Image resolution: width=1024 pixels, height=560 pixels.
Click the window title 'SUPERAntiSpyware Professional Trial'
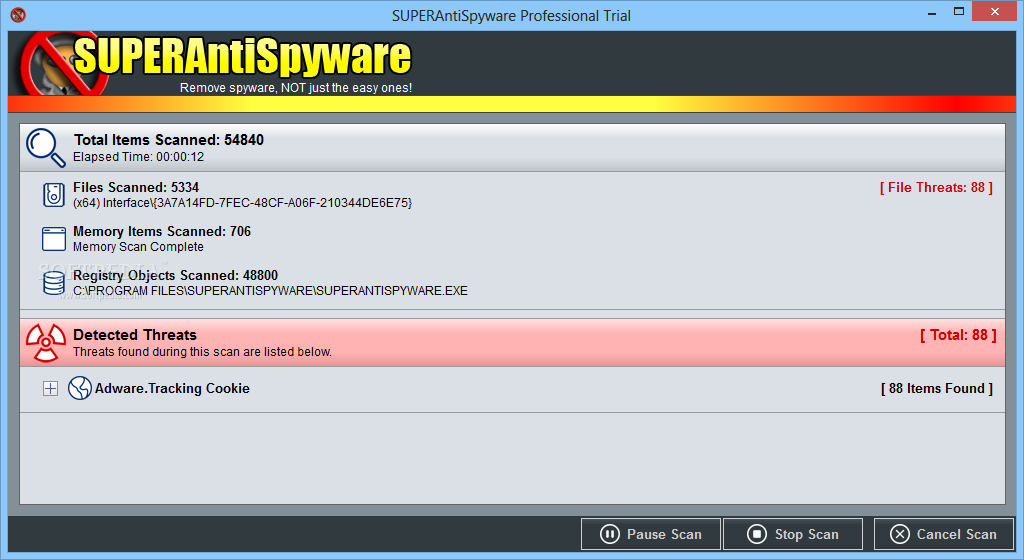(511, 16)
